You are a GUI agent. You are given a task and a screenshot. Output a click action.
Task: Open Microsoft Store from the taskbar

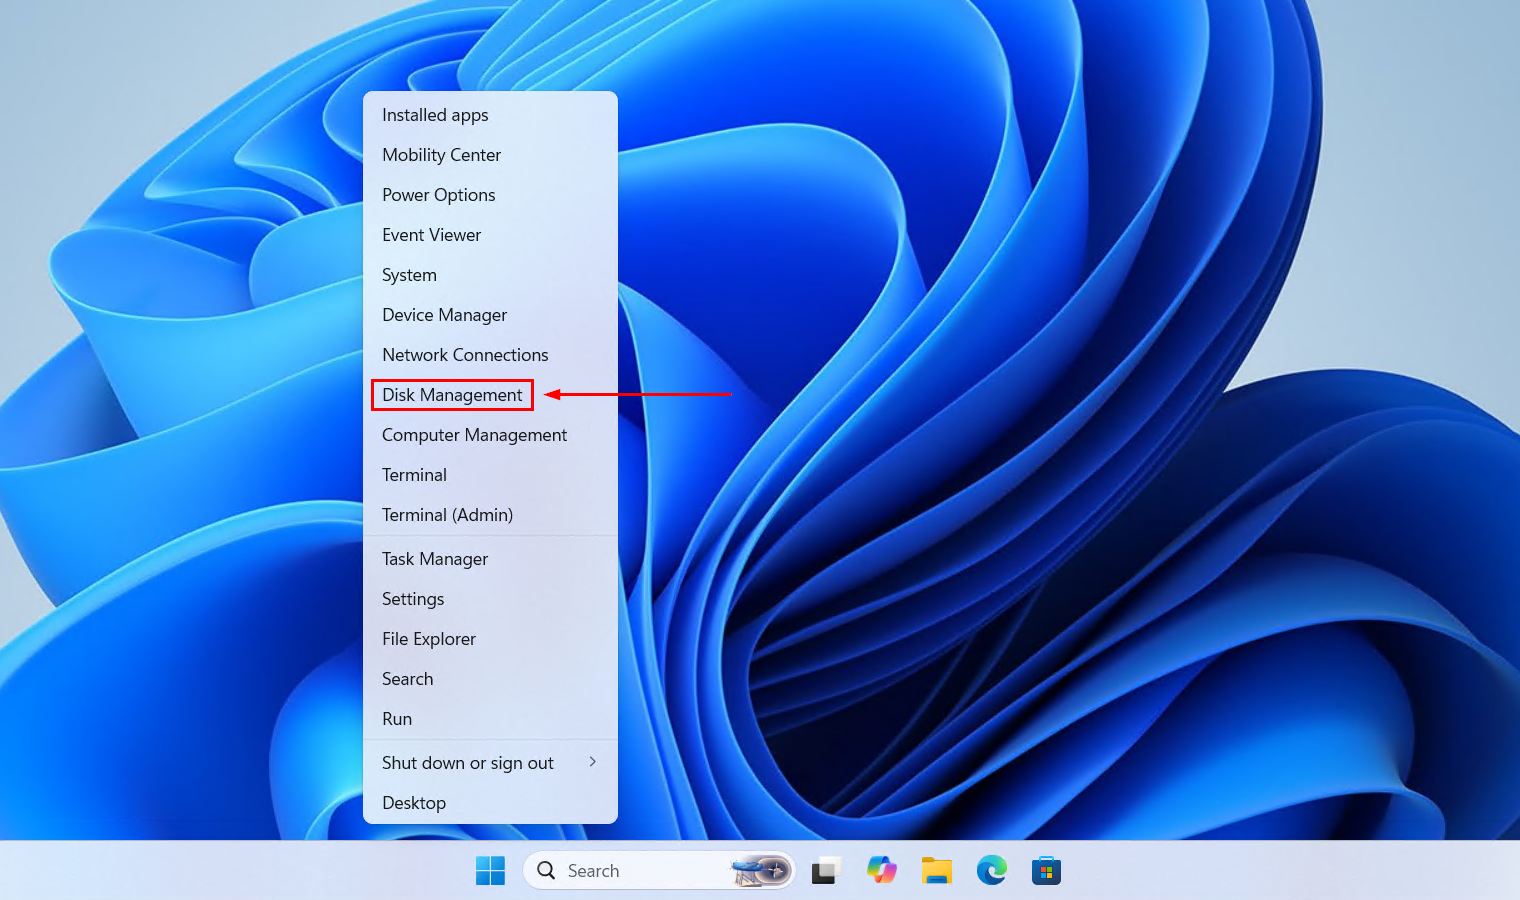click(1046, 870)
